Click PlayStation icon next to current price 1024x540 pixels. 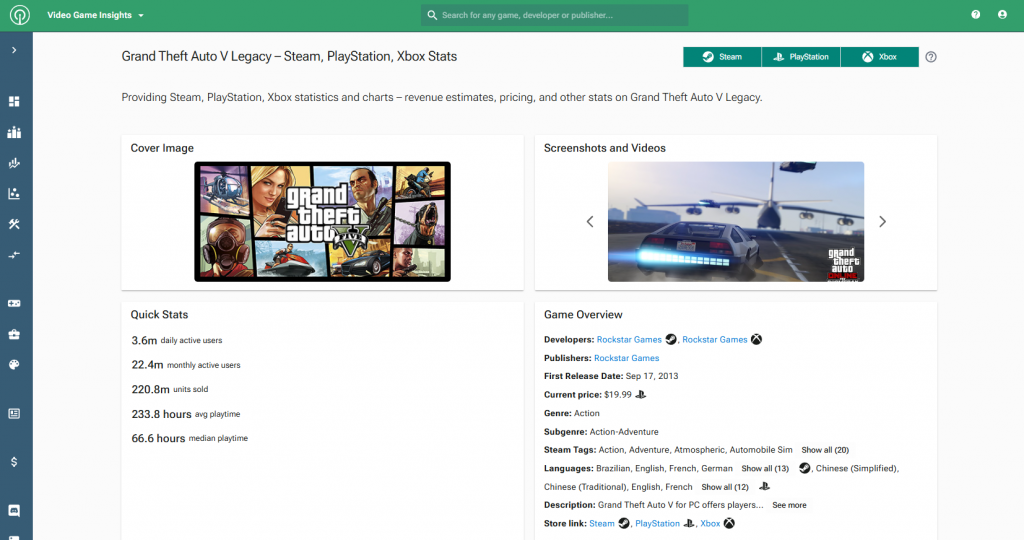coord(641,394)
